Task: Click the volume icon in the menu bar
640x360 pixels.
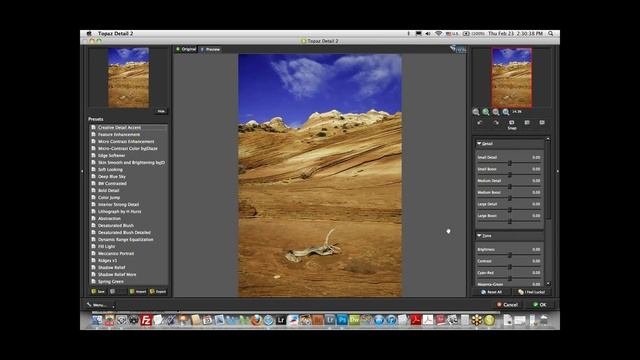Action: tap(428, 33)
